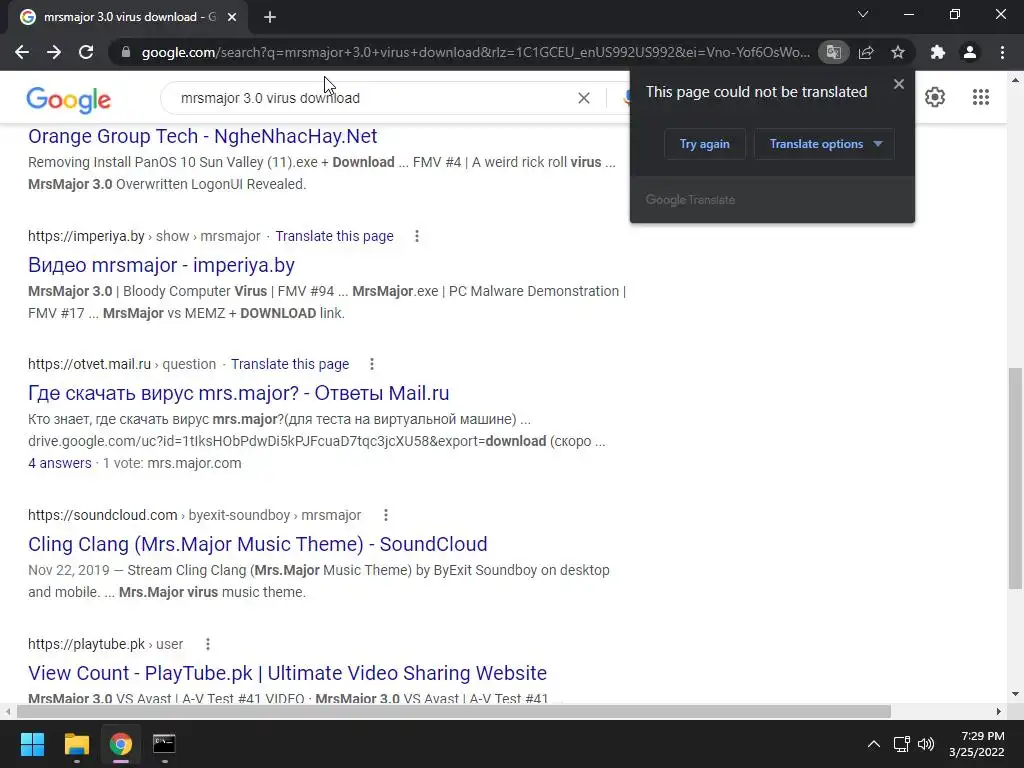Viewport: 1024px width, 768px height.
Task: Show hidden system tray icons
Action: tap(873, 744)
